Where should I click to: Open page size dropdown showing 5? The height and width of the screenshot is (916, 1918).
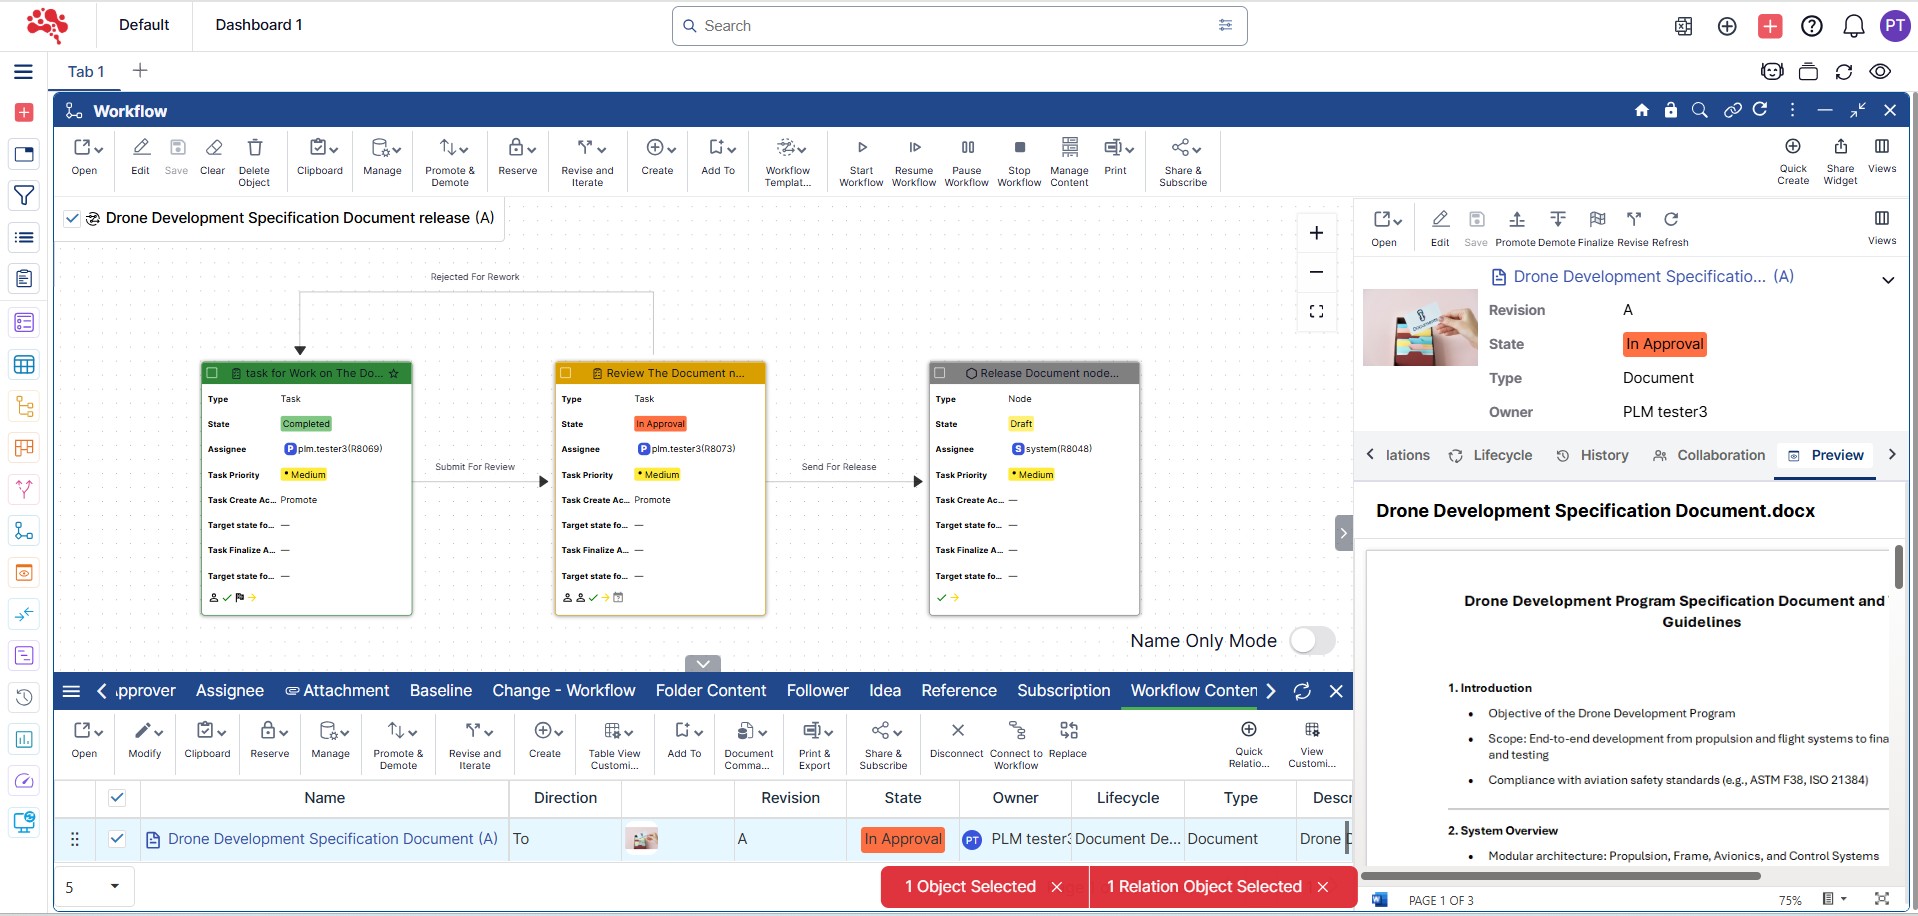point(114,887)
